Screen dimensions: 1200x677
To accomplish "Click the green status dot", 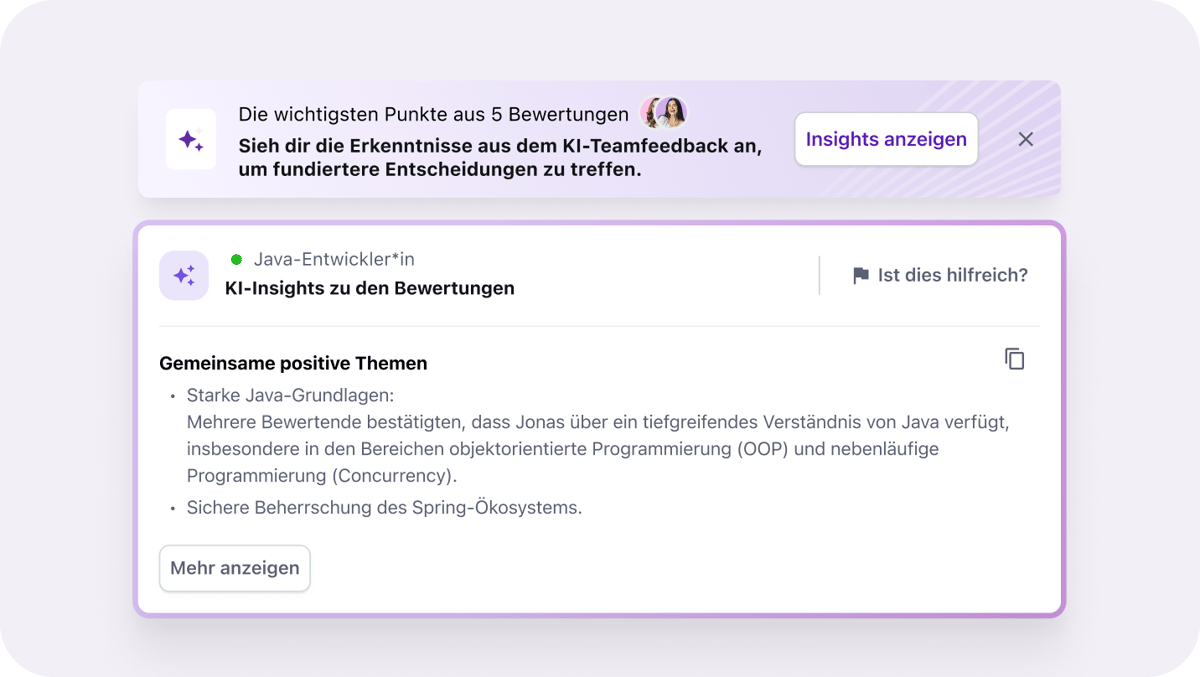I will pyautogui.click(x=237, y=259).
